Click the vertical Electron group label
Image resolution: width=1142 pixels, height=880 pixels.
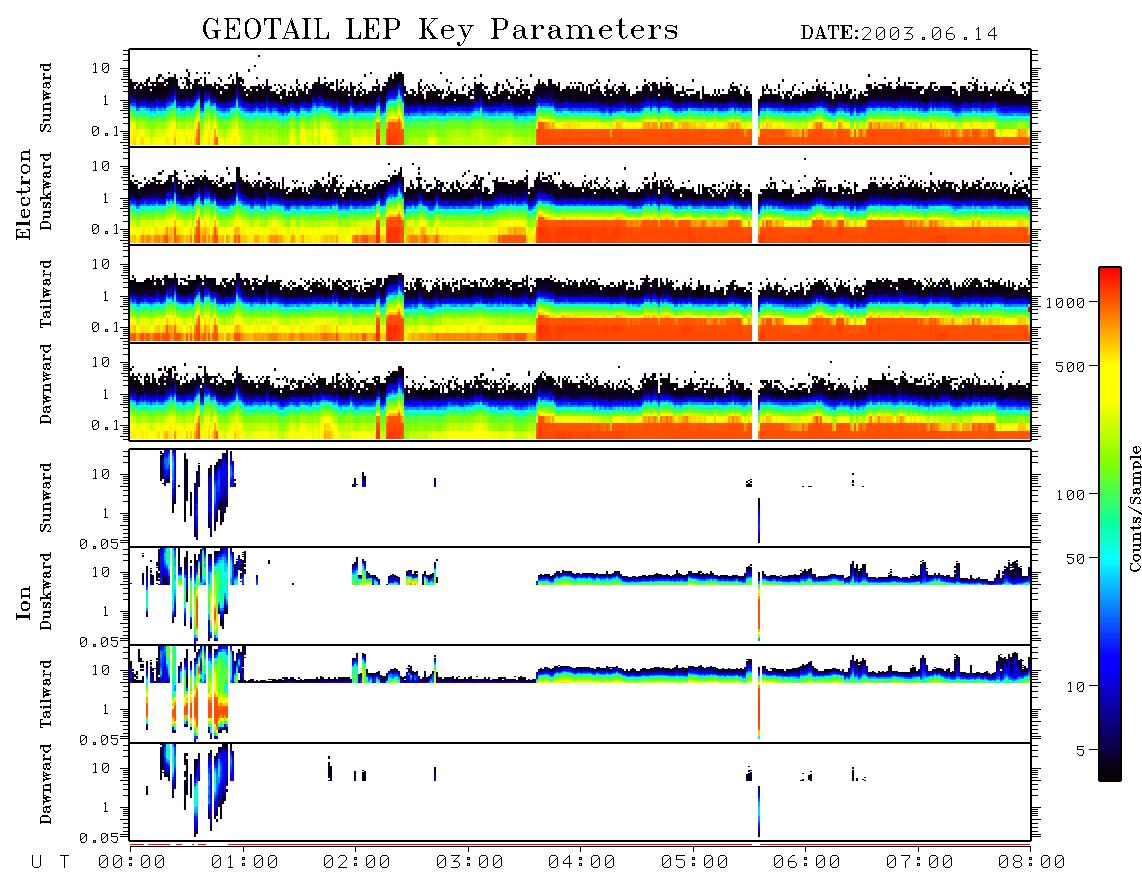click(x=23, y=194)
